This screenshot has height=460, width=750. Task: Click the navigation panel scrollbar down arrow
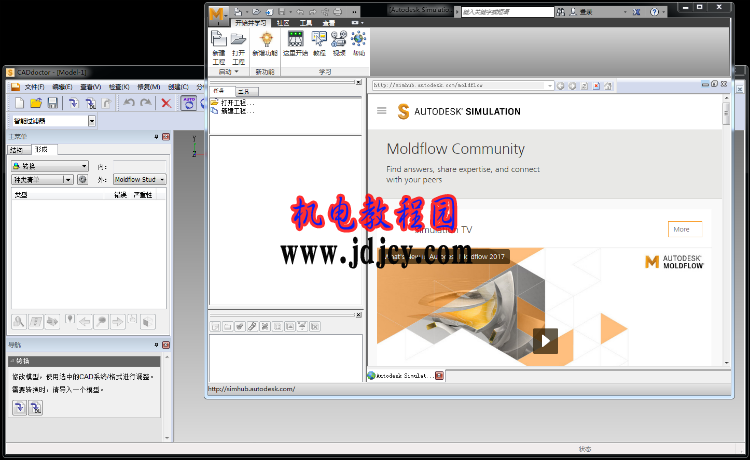167,438
